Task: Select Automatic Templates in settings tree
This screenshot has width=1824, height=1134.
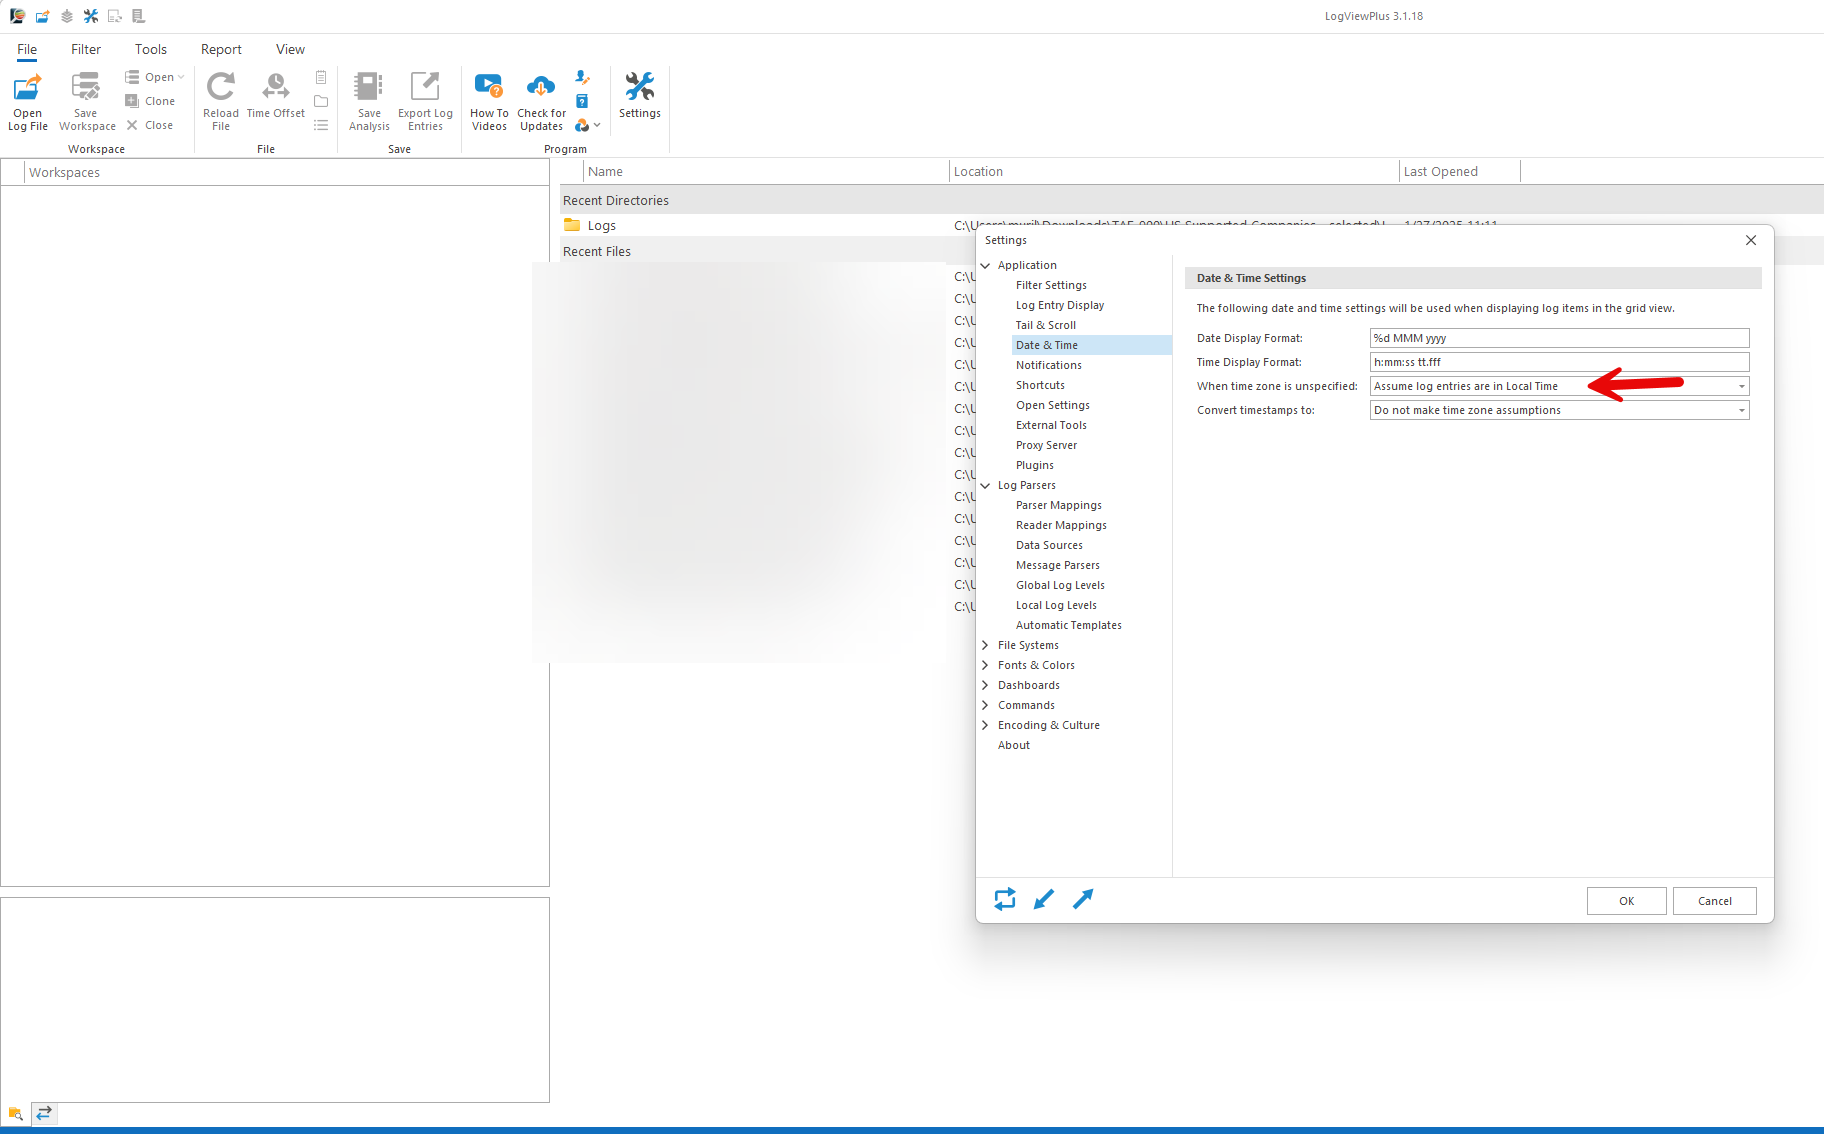Action: (x=1069, y=625)
